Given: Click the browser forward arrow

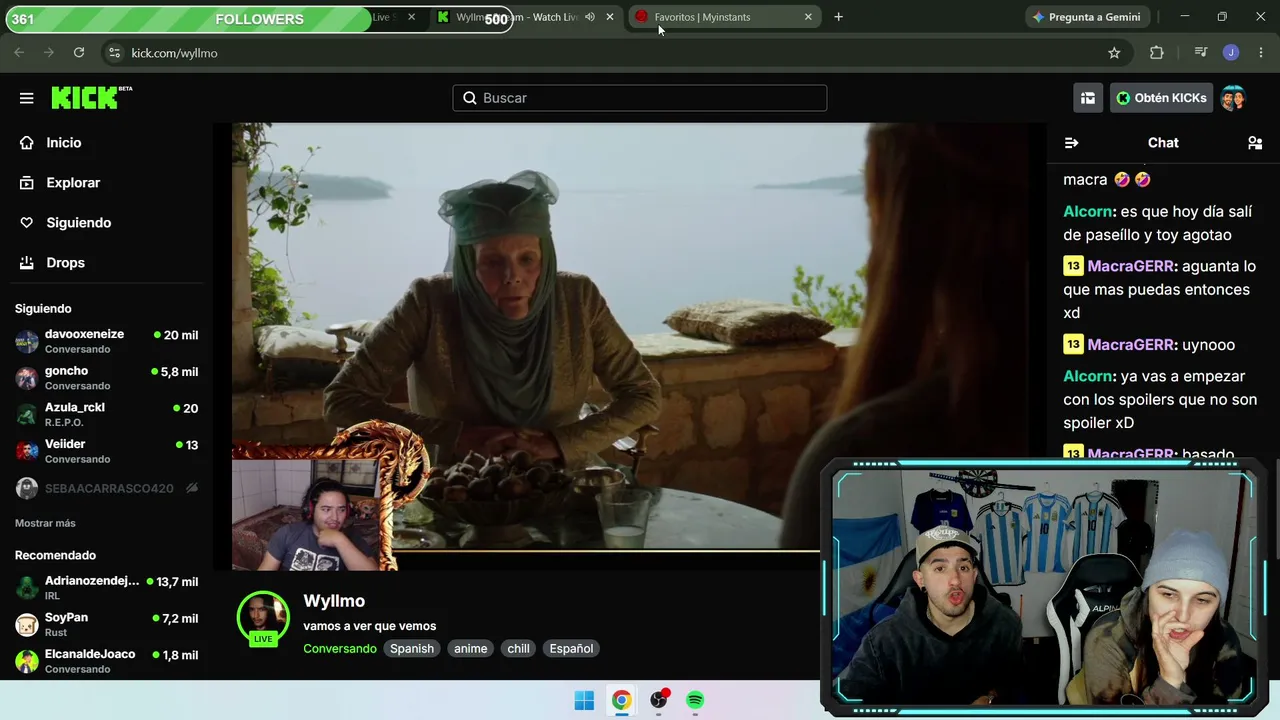Looking at the screenshot, I should pyautogui.click(x=48, y=53).
